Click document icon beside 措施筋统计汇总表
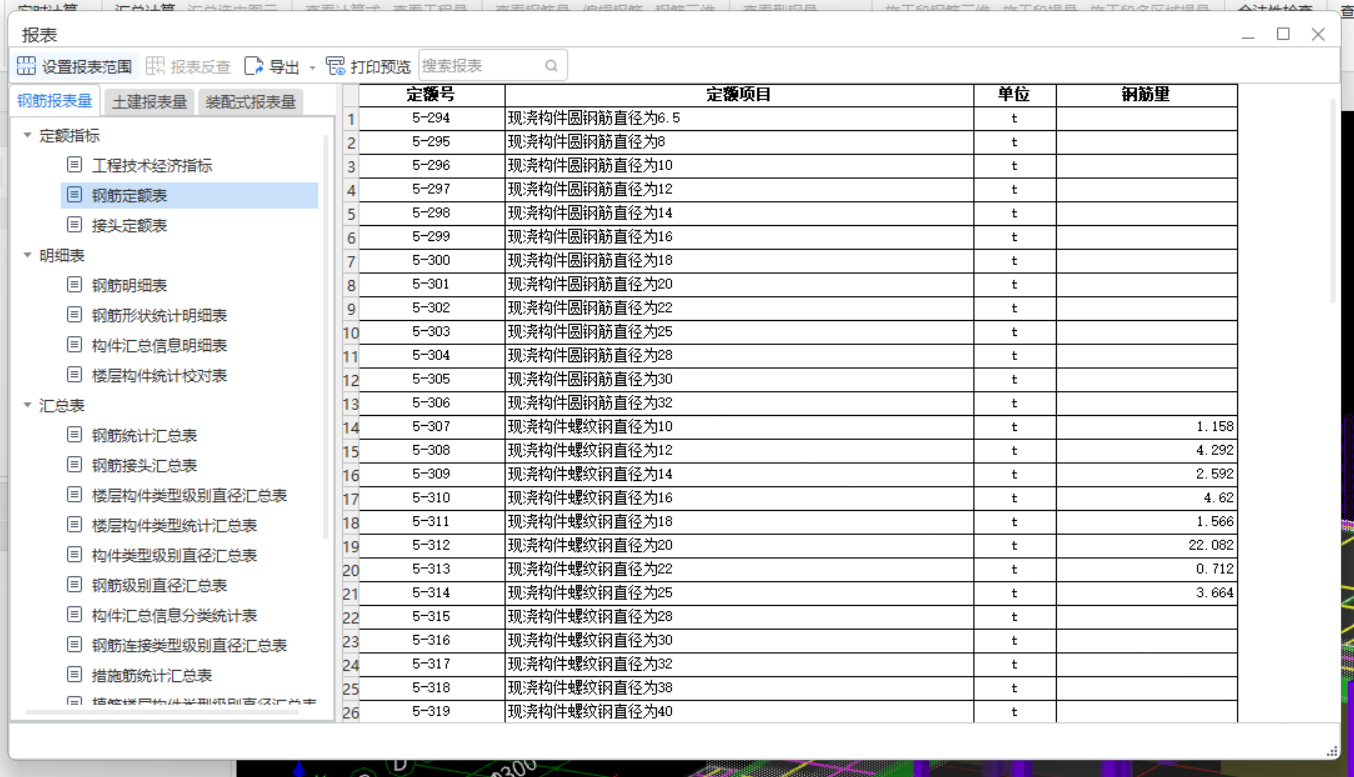This screenshot has width=1354, height=777. [x=74, y=675]
